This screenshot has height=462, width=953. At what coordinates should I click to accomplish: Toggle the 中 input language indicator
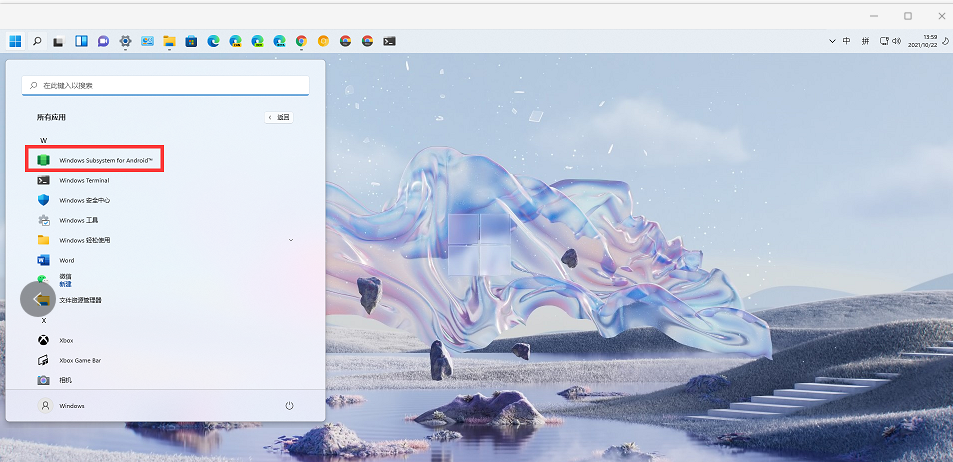coord(847,41)
